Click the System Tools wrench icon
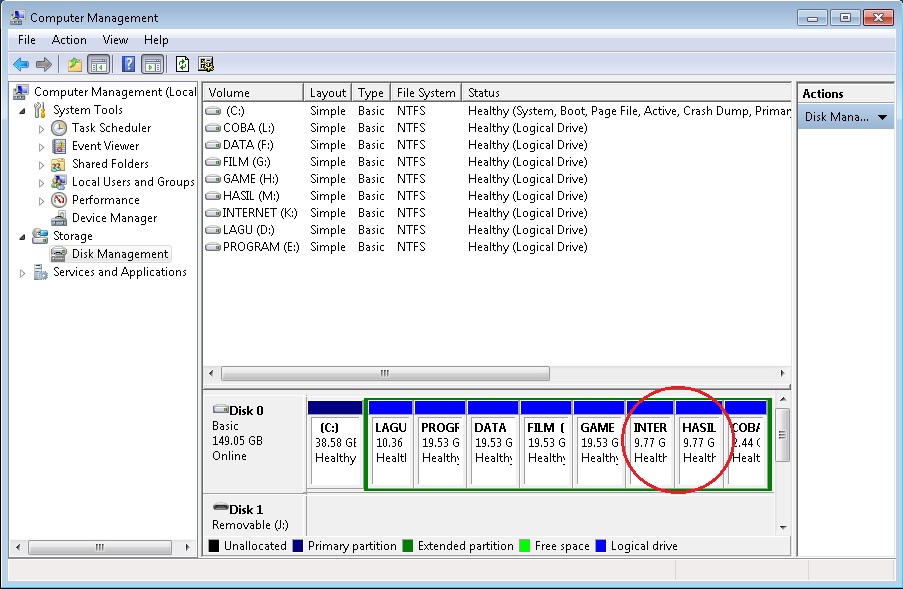The image size is (903, 589). [x=39, y=109]
